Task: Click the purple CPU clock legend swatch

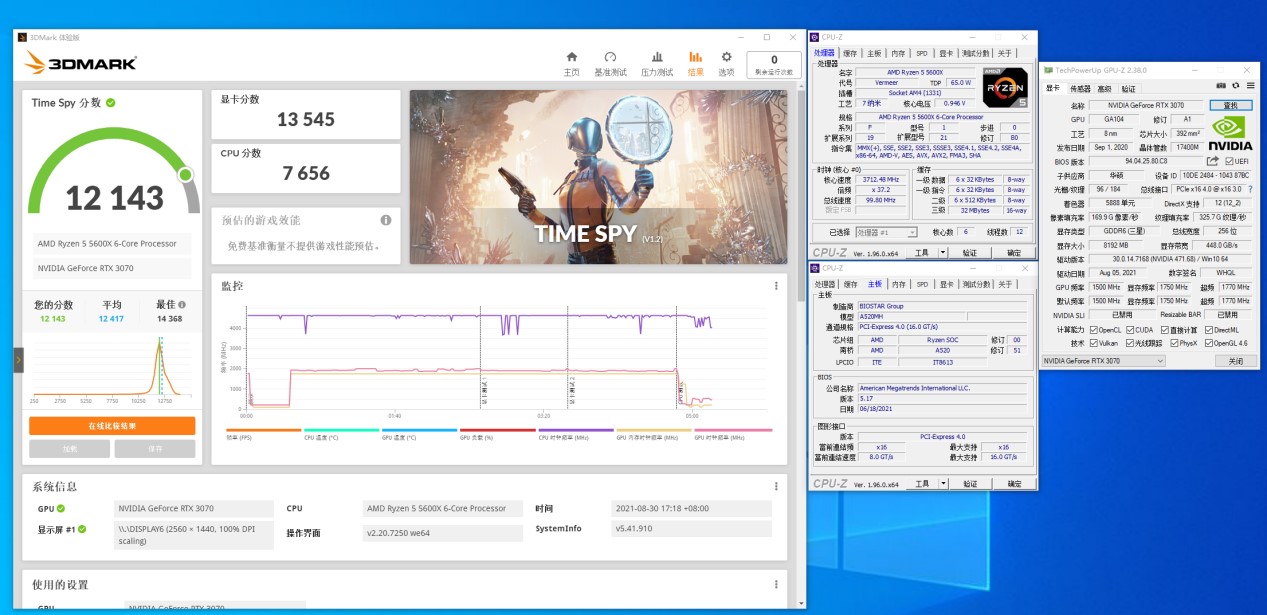Action: (575, 430)
